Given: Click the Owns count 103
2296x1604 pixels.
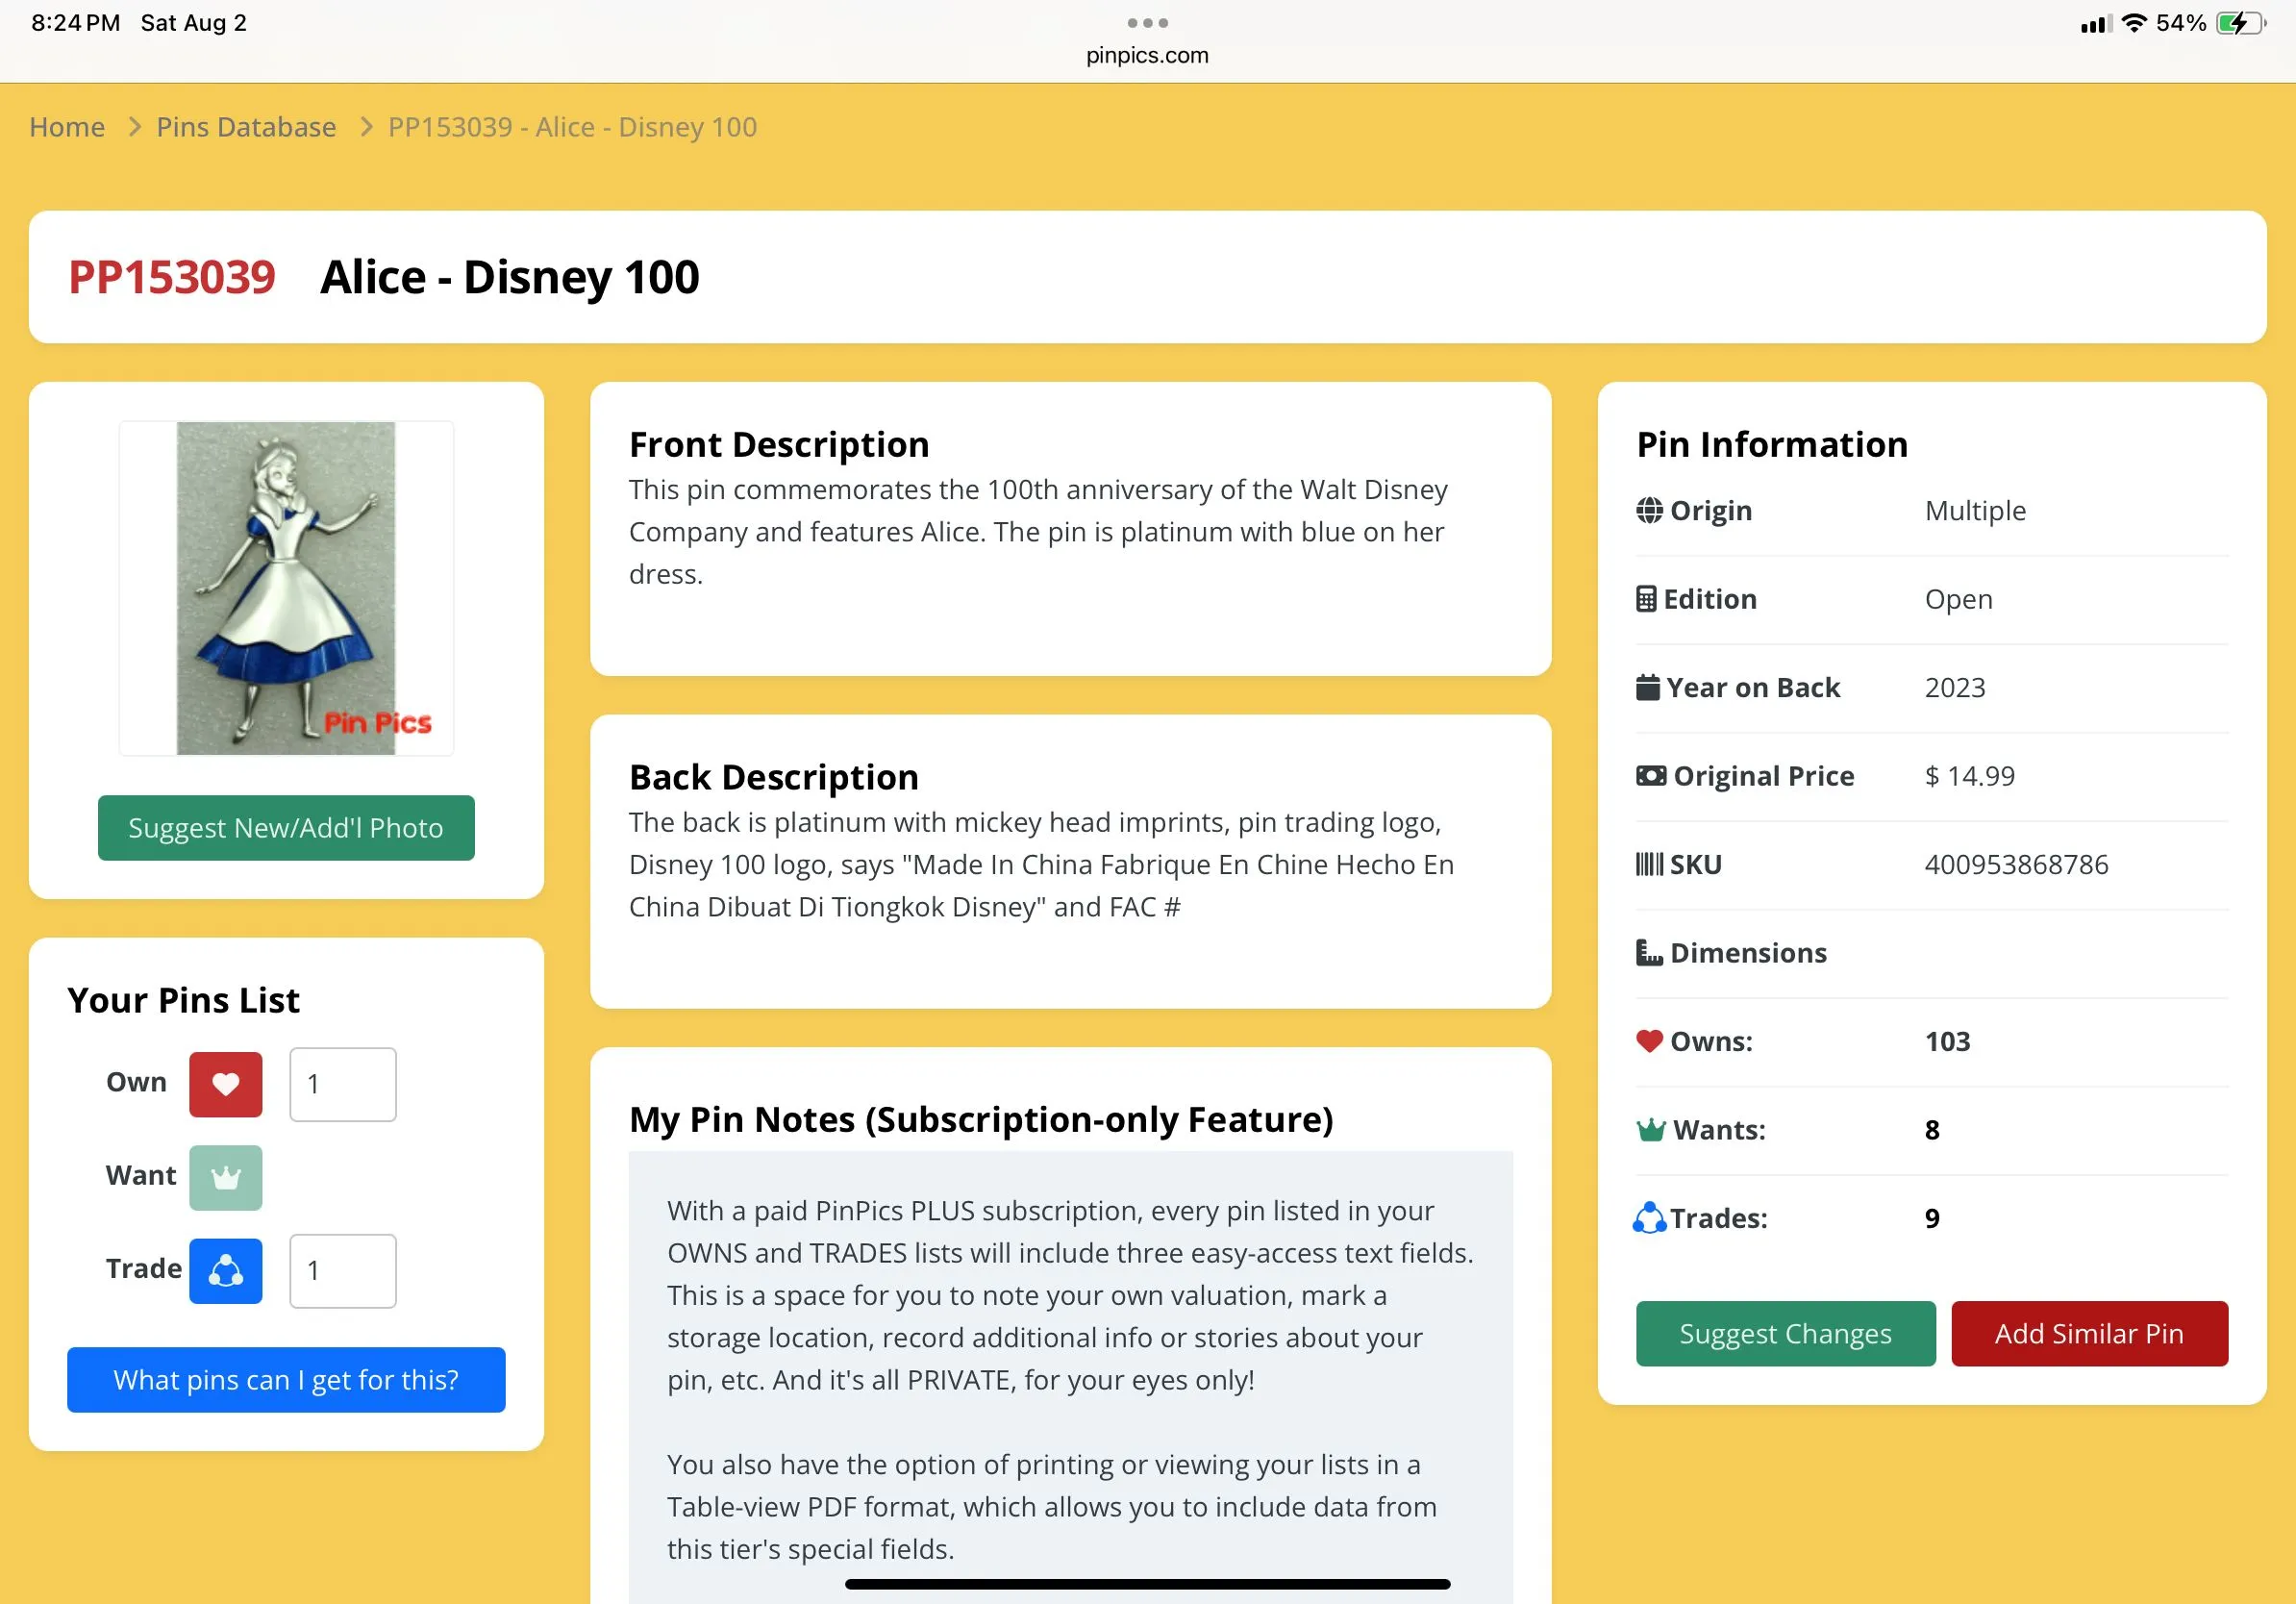Looking at the screenshot, I should 1948,1041.
